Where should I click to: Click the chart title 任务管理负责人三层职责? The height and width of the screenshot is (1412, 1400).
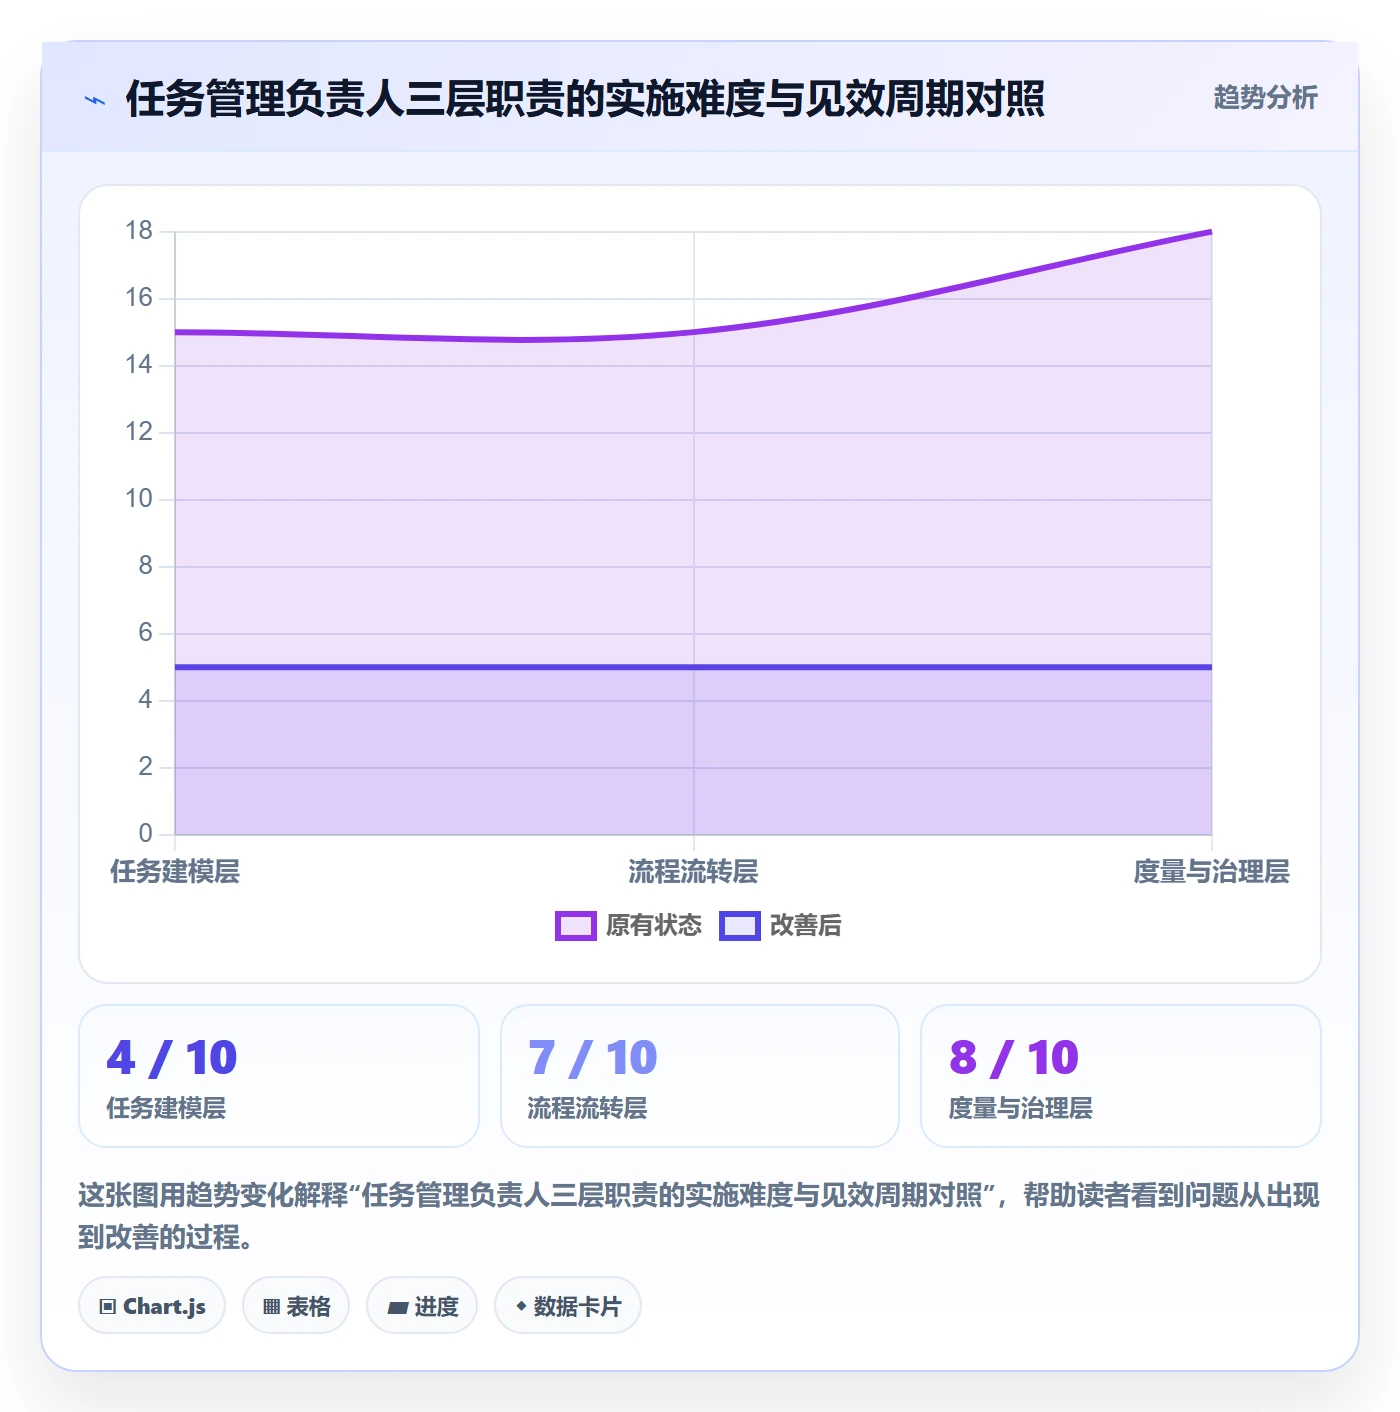pos(585,99)
